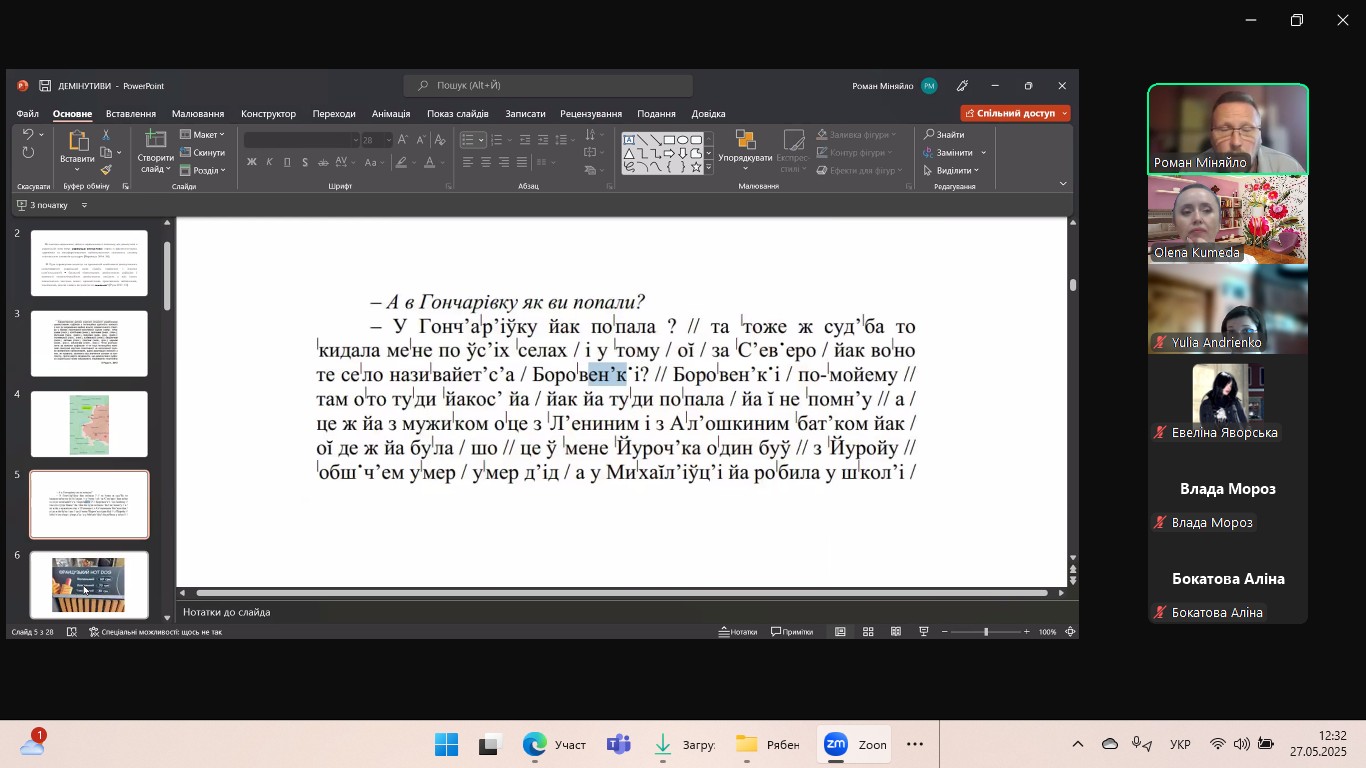Switch to the Конструктор tab
1366x768 pixels.
pyautogui.click(x=268, y=114)
